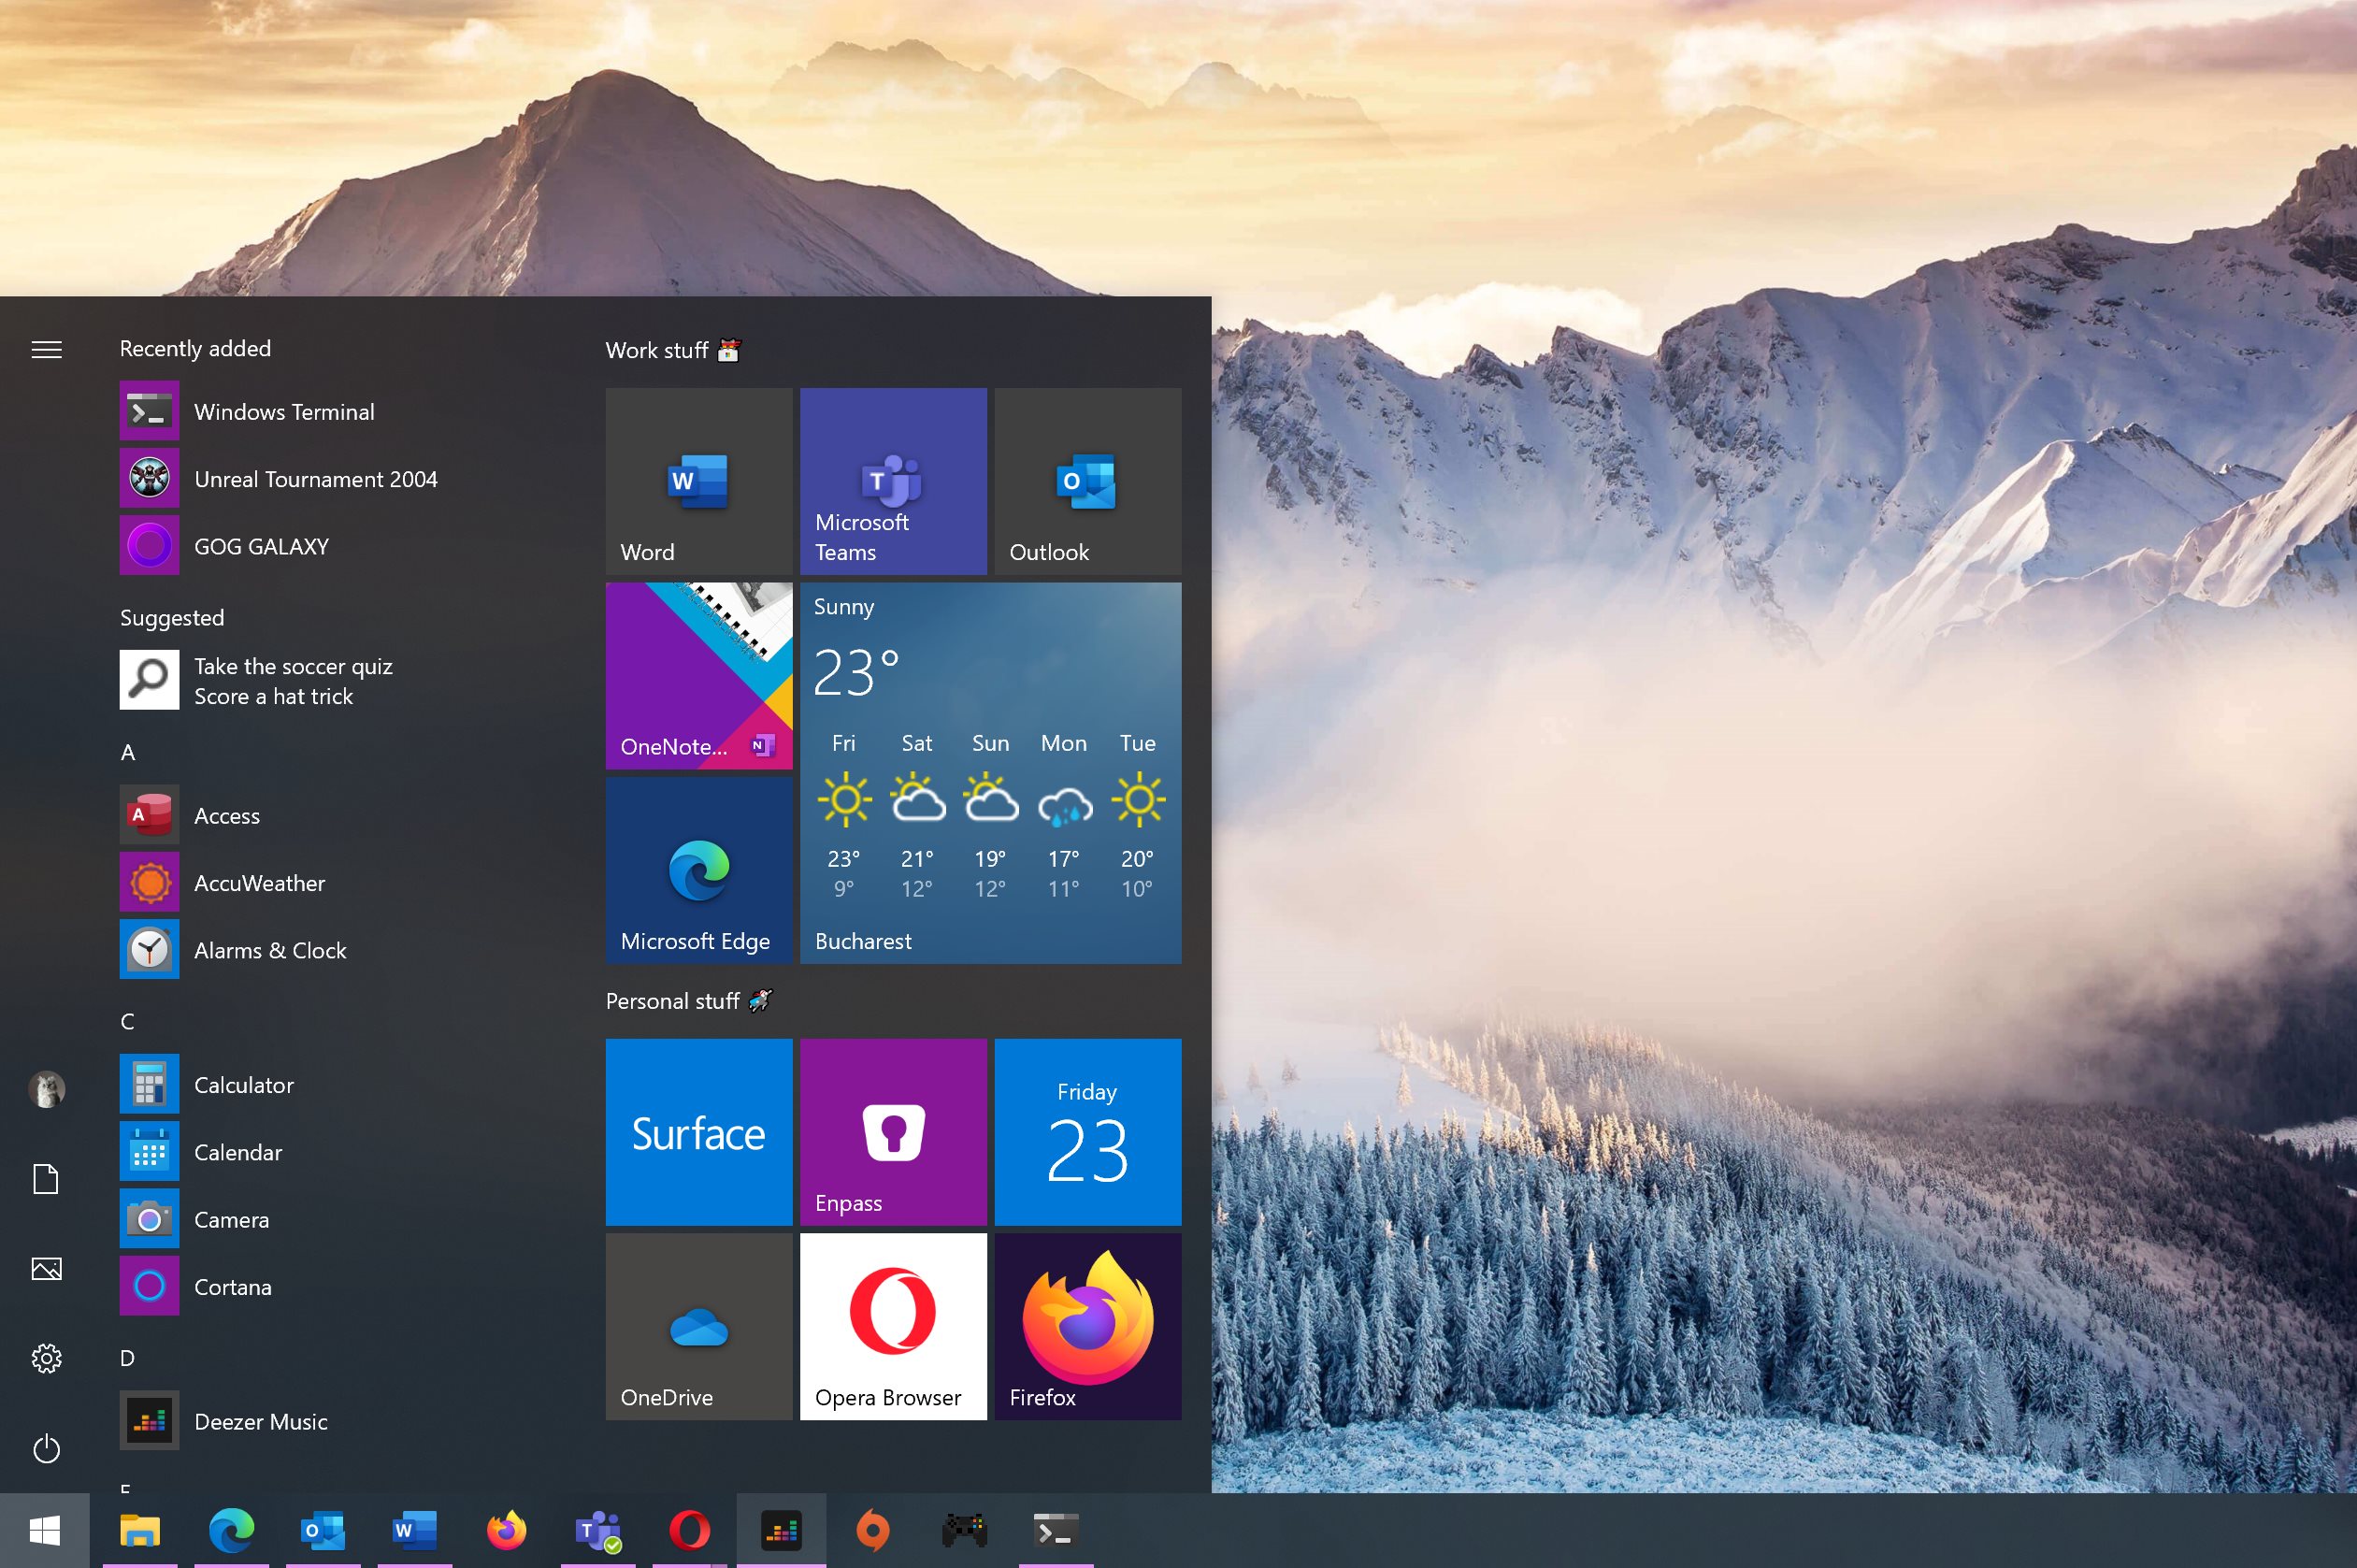Click the Windows Start button on taskbar

(x=45, y=1530)
